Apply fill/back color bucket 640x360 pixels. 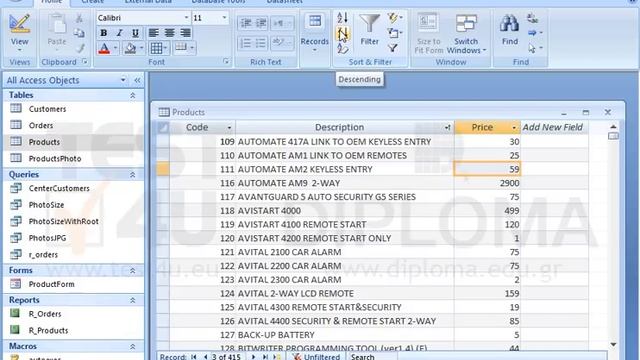pyautogui.click(x=131, y=49)
